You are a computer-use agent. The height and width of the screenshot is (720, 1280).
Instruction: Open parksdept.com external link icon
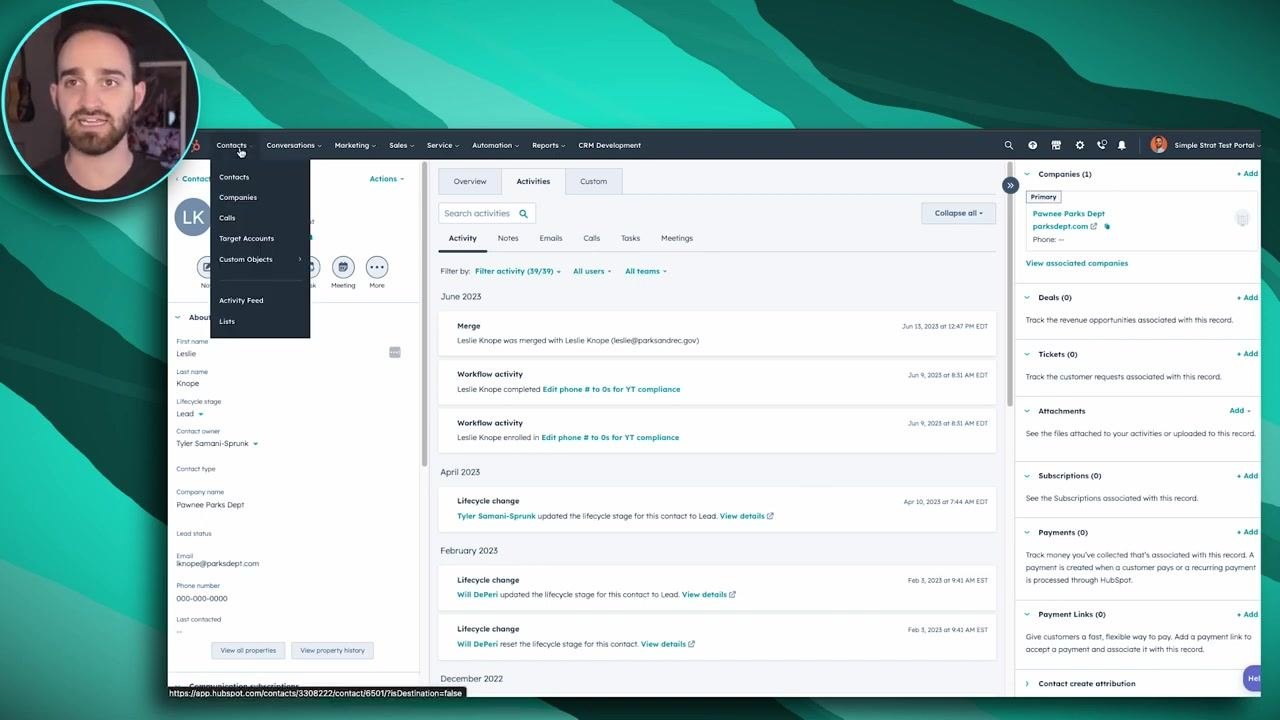[x=1094, y=226]
